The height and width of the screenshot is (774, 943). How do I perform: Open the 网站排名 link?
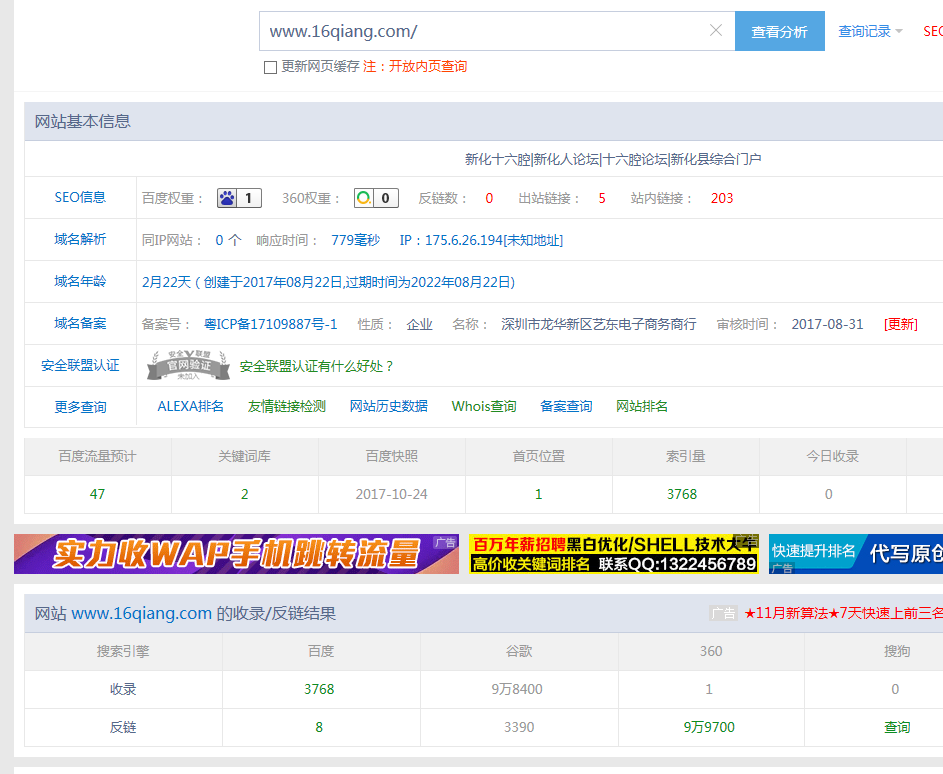coord(642,406)
